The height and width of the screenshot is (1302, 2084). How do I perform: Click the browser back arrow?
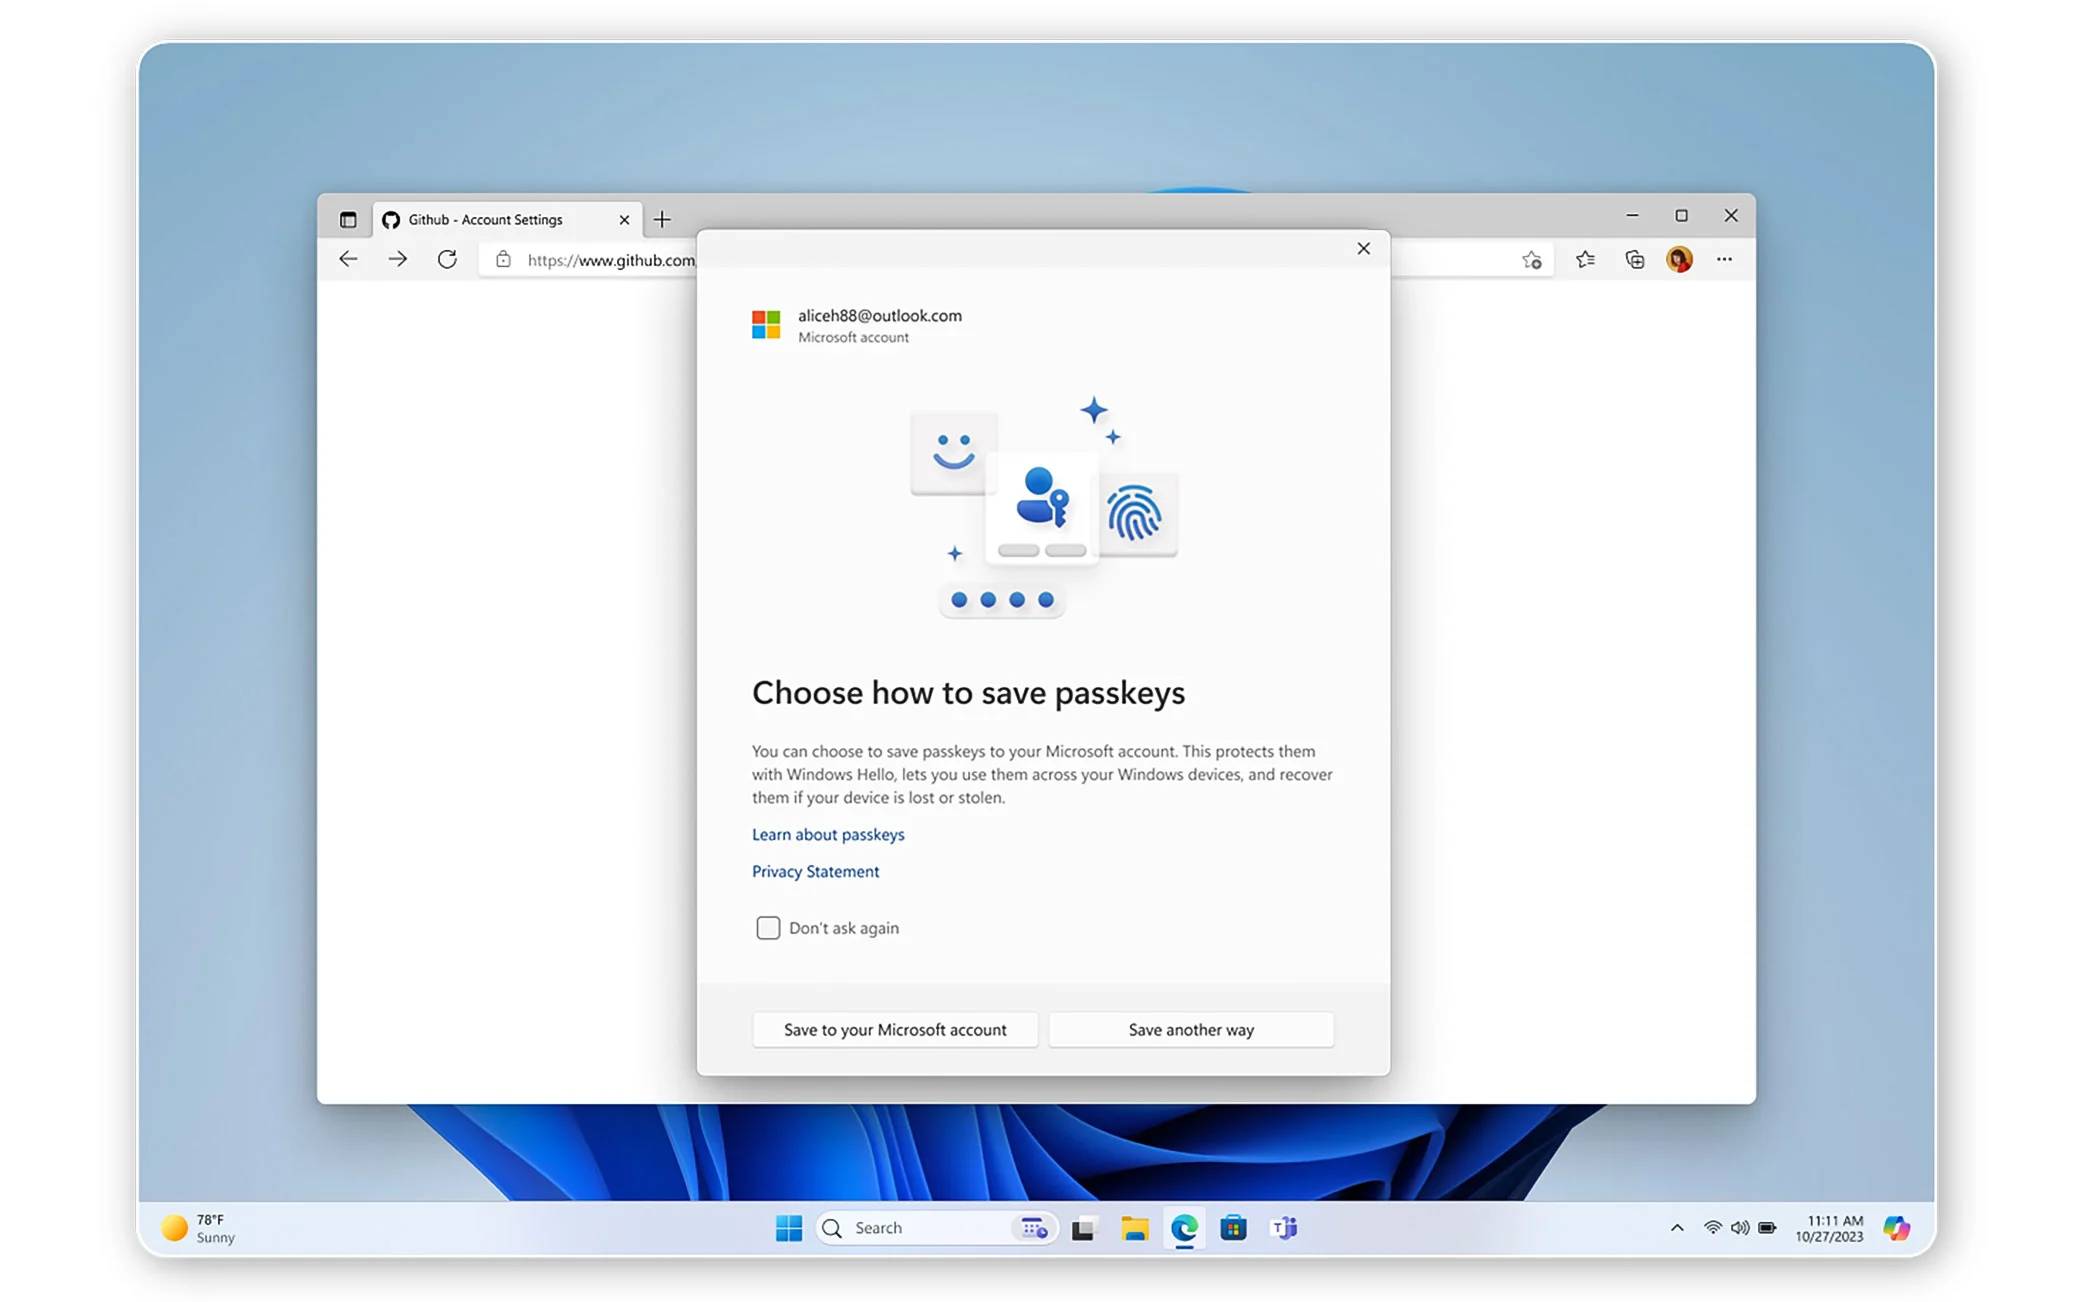(348, 259)
